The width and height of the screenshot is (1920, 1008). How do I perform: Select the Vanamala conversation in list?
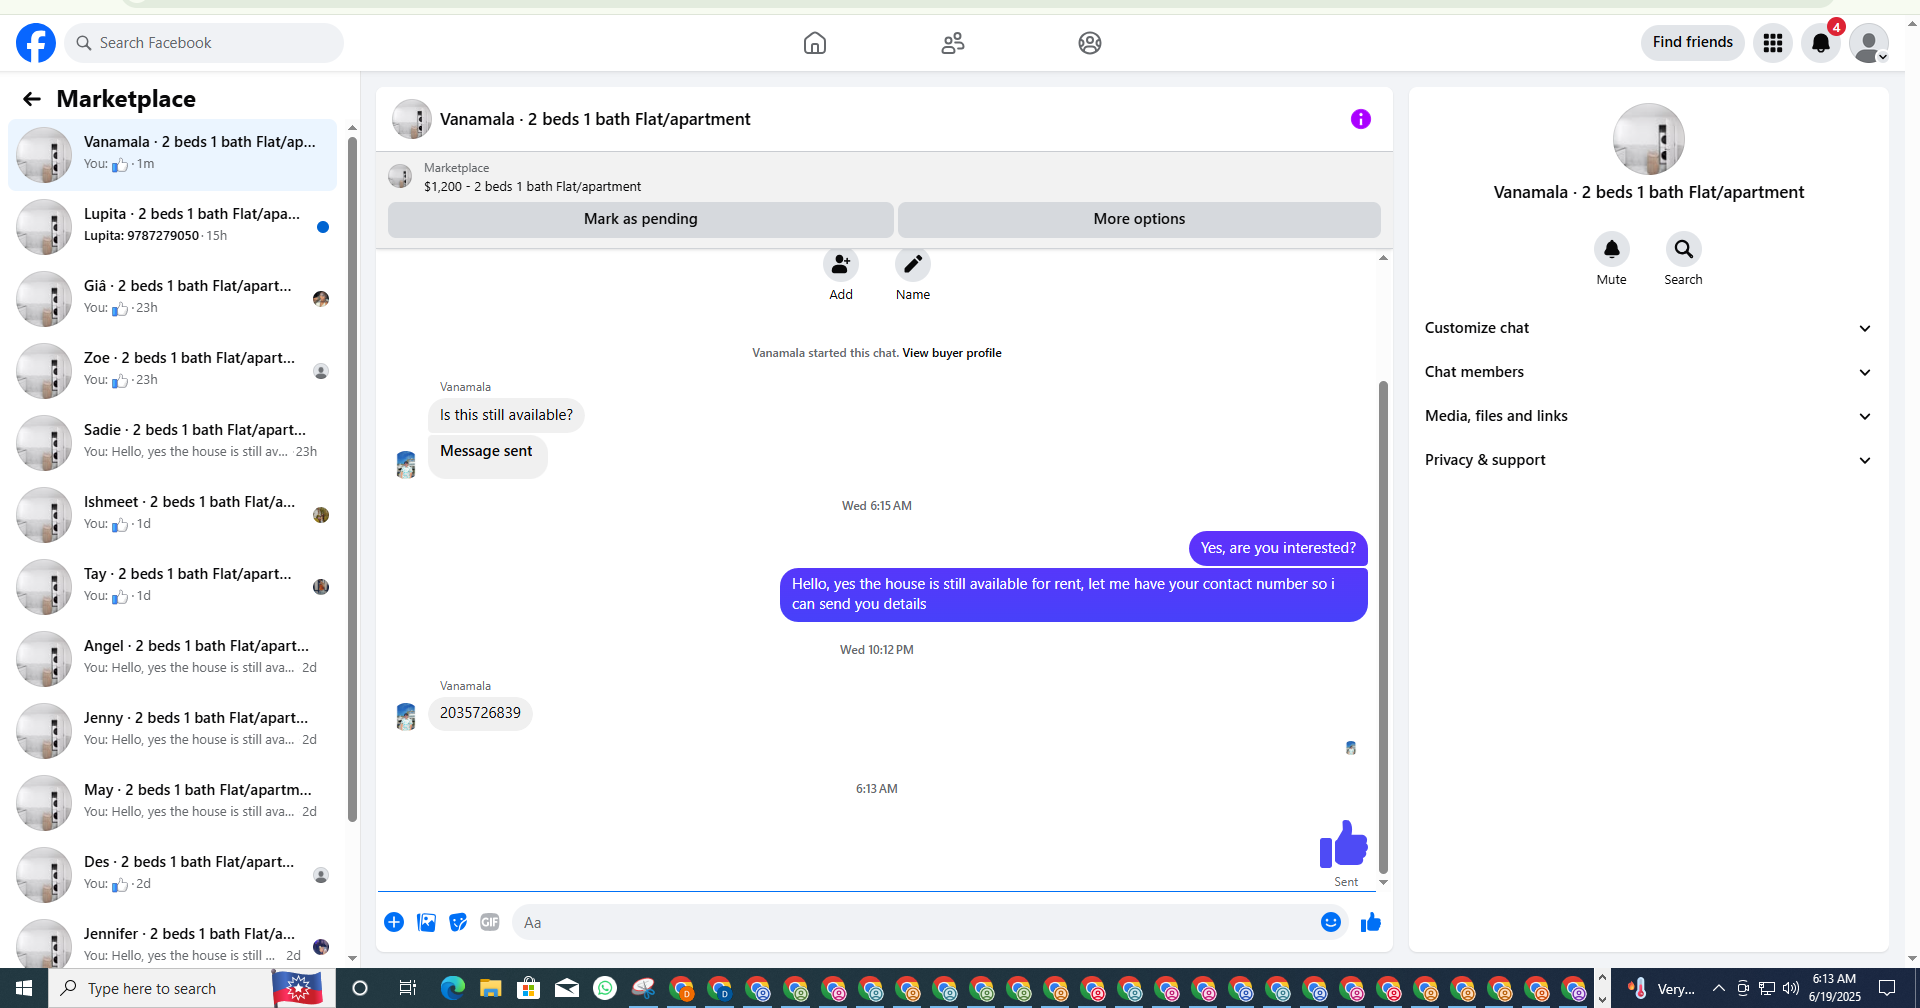point(172,155)
